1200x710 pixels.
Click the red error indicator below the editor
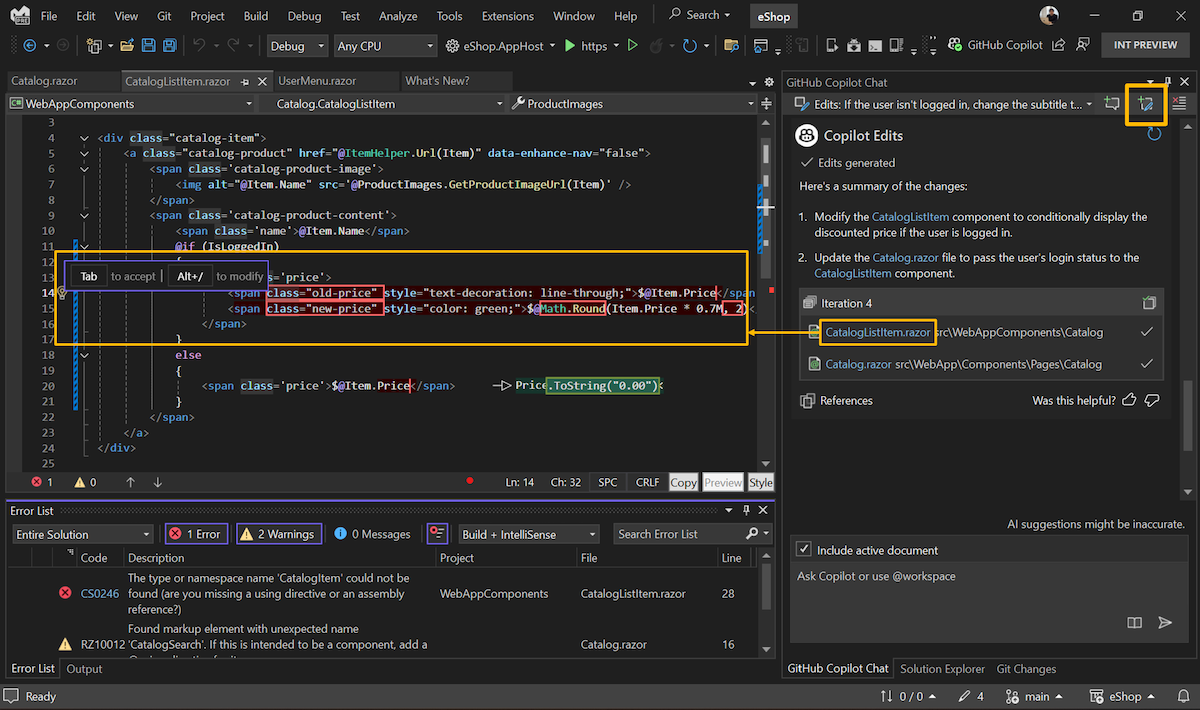469,481
